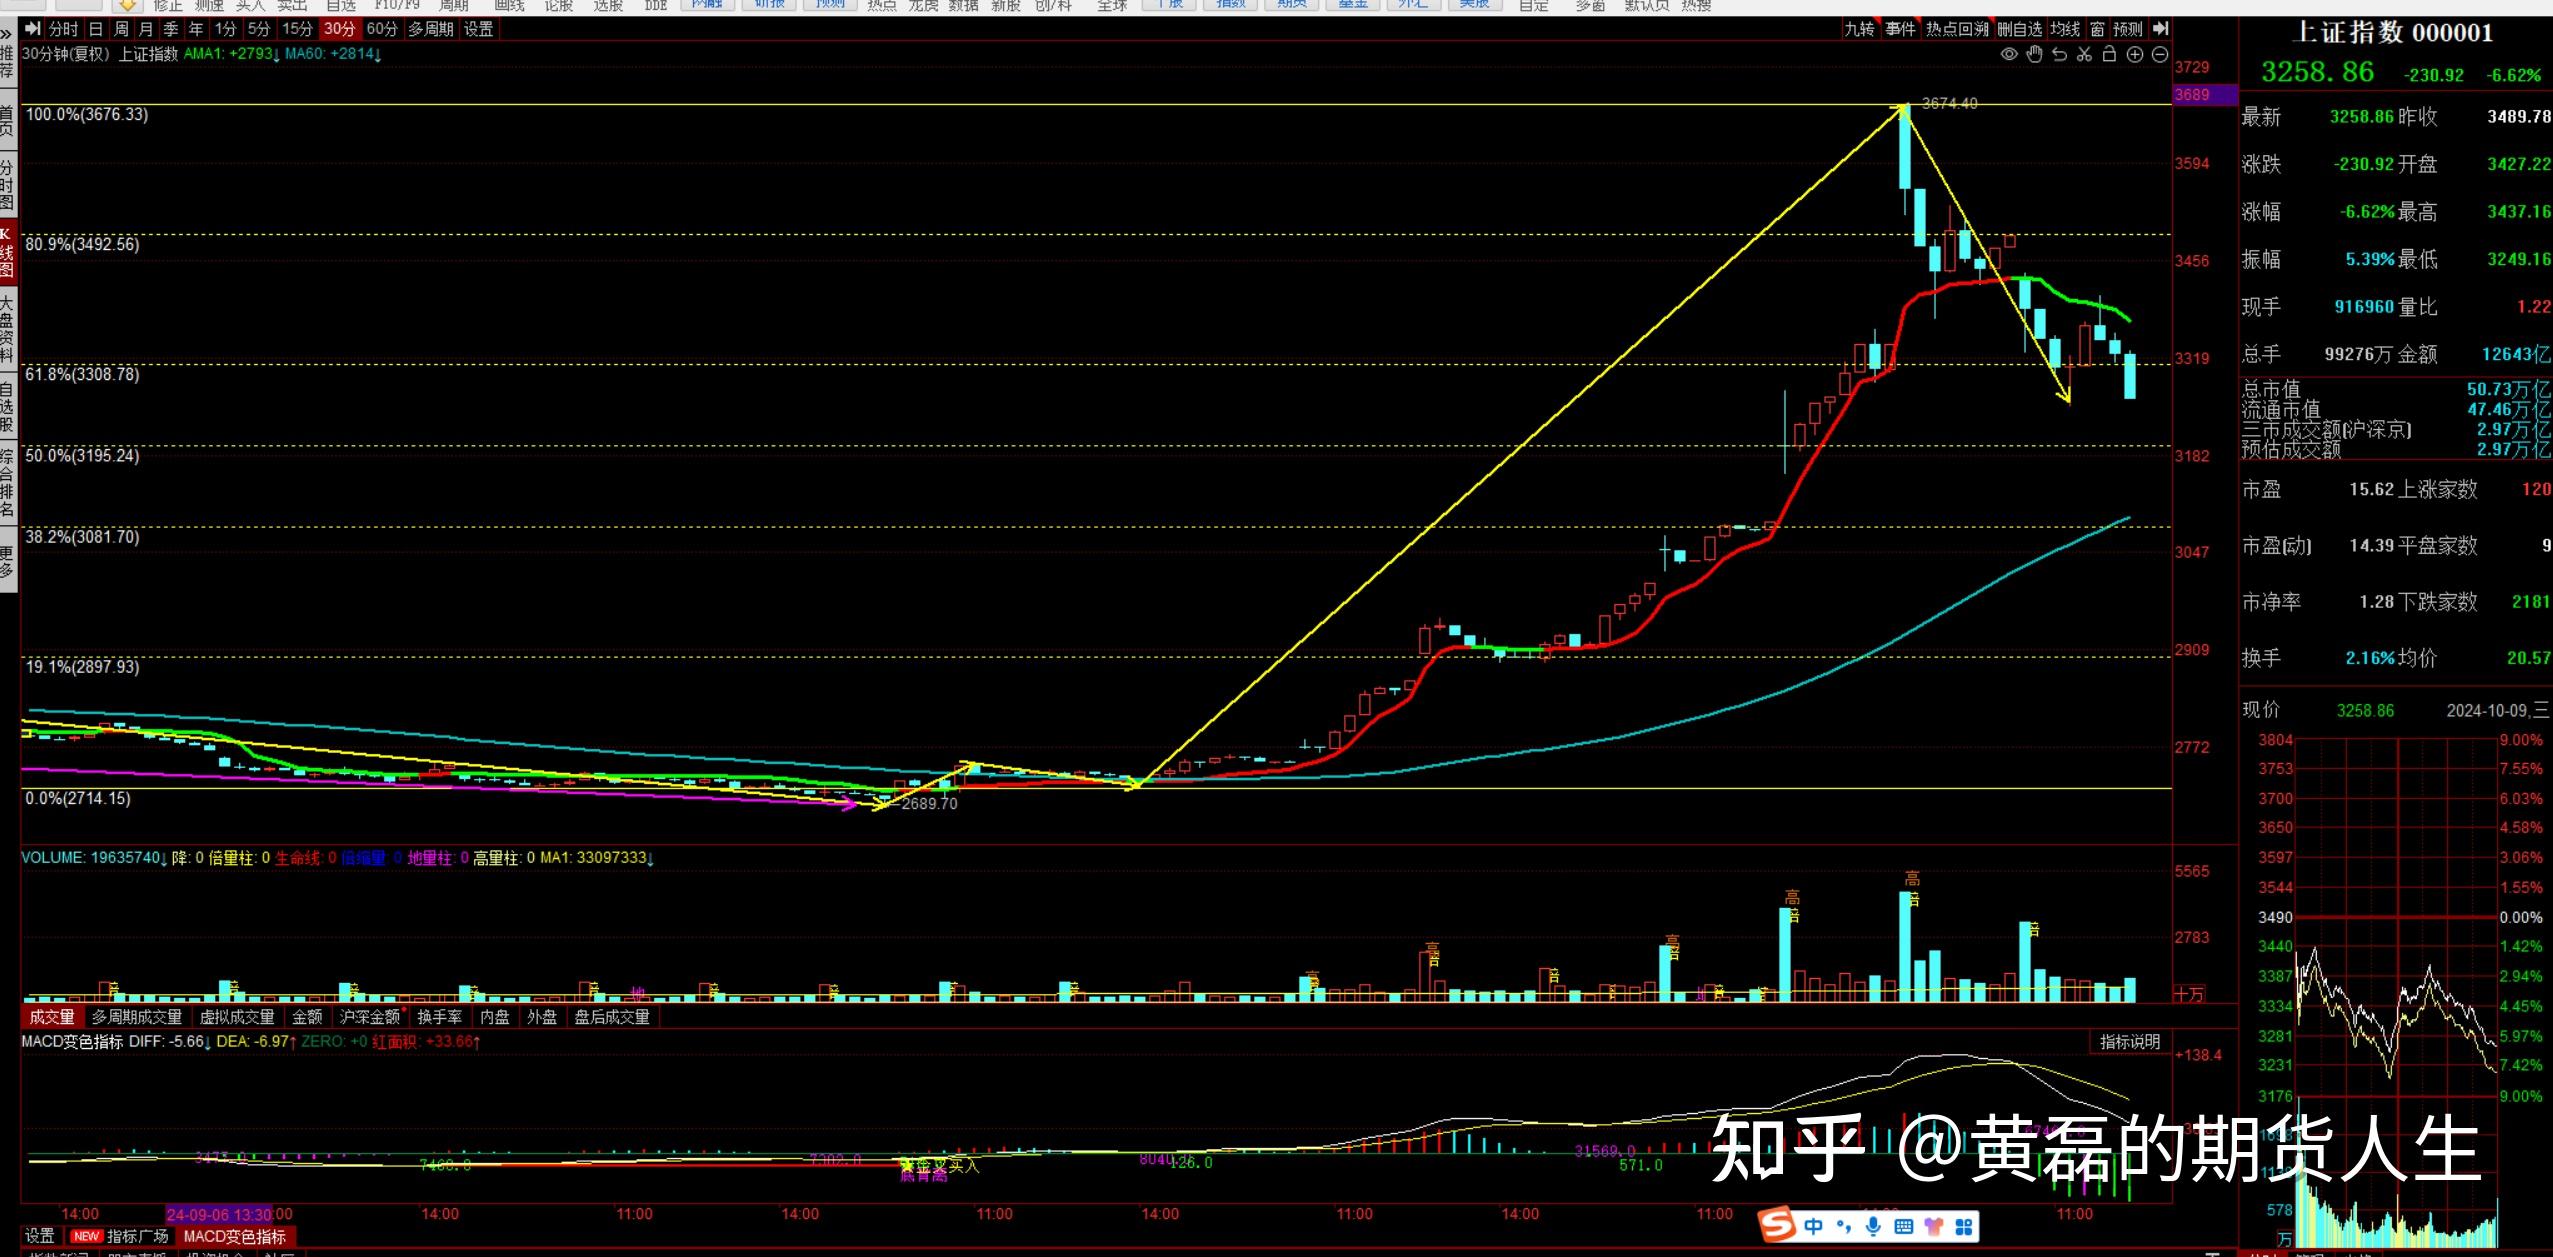This screenshot has width=2553, height=1257.
Task: Open 自选股 in the left sidebar
Action: (x=7, y=405)
